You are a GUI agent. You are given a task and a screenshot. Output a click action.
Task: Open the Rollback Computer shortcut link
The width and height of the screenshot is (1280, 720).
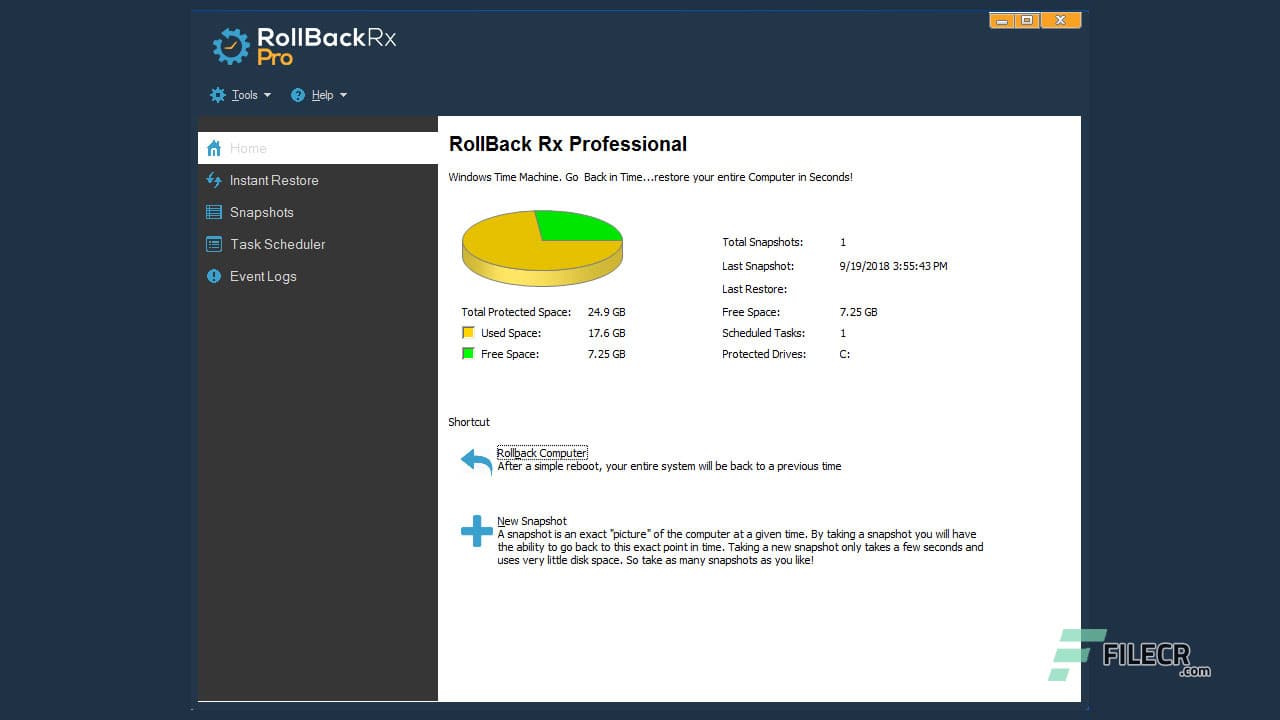(x=542, y=452)
